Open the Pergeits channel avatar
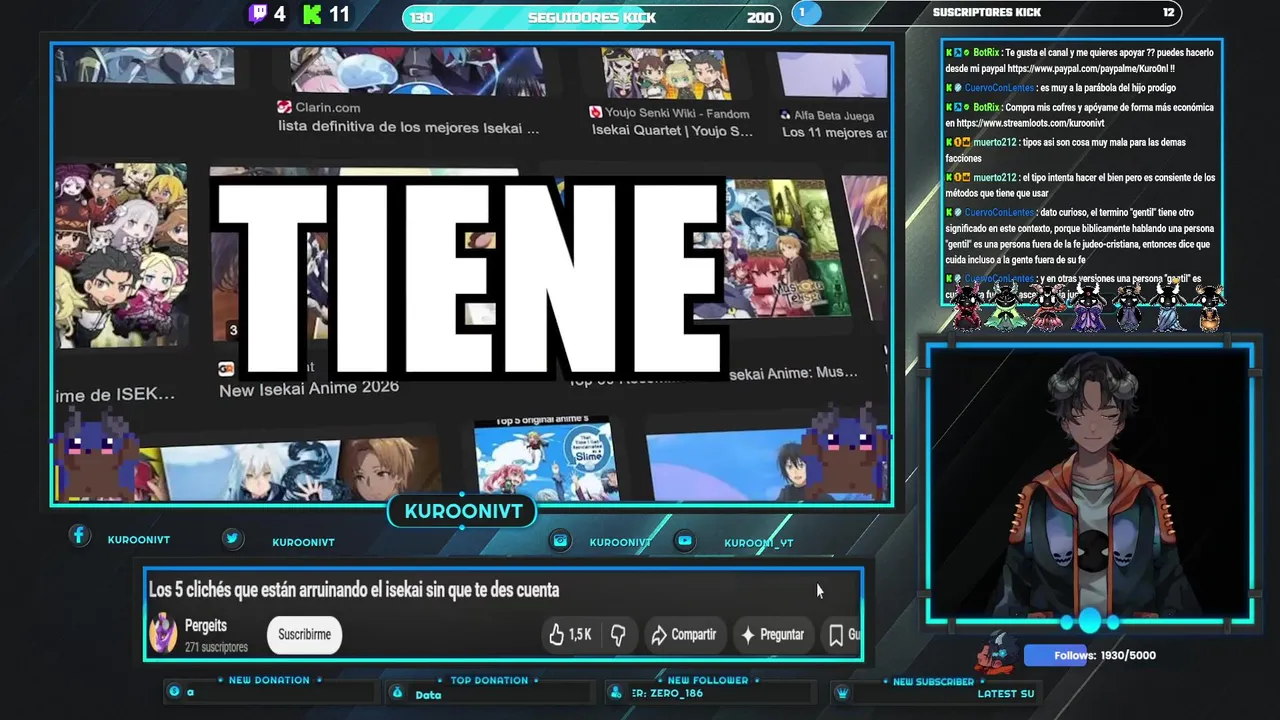Image resolution: width=1280 pixels, height=720 pixels. 163,634
